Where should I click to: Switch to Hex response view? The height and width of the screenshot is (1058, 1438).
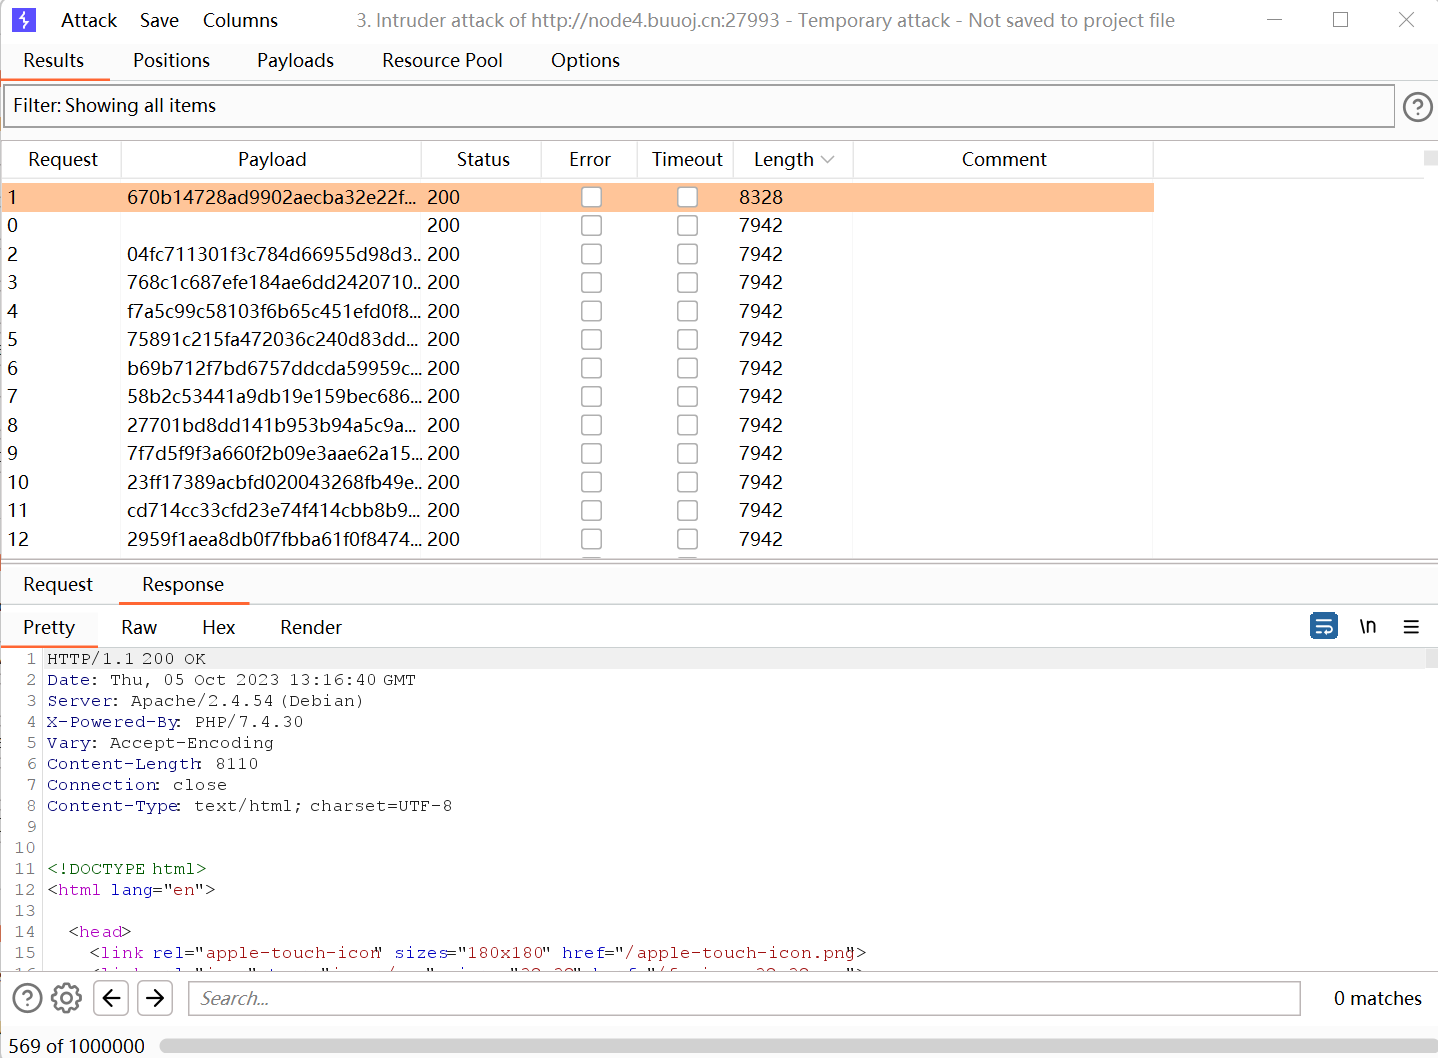pos(218,627)
